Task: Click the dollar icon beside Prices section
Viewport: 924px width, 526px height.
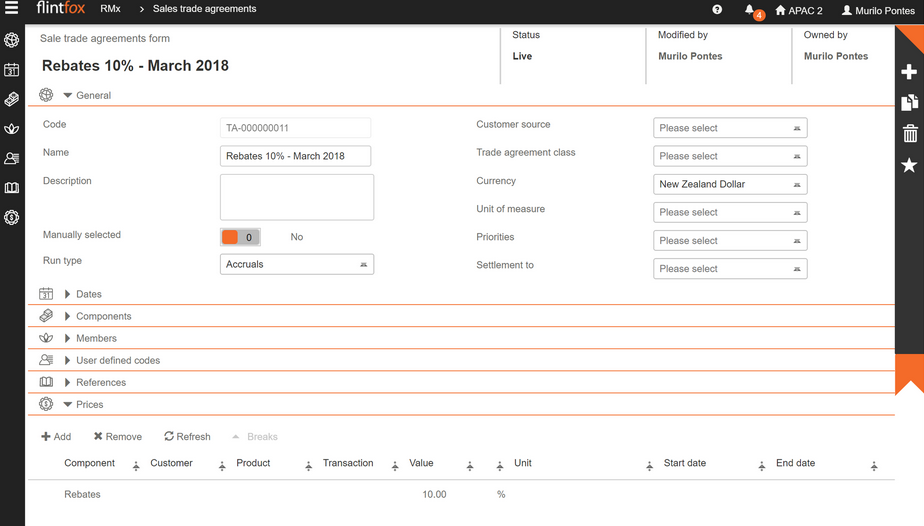Action: point(46,404)
